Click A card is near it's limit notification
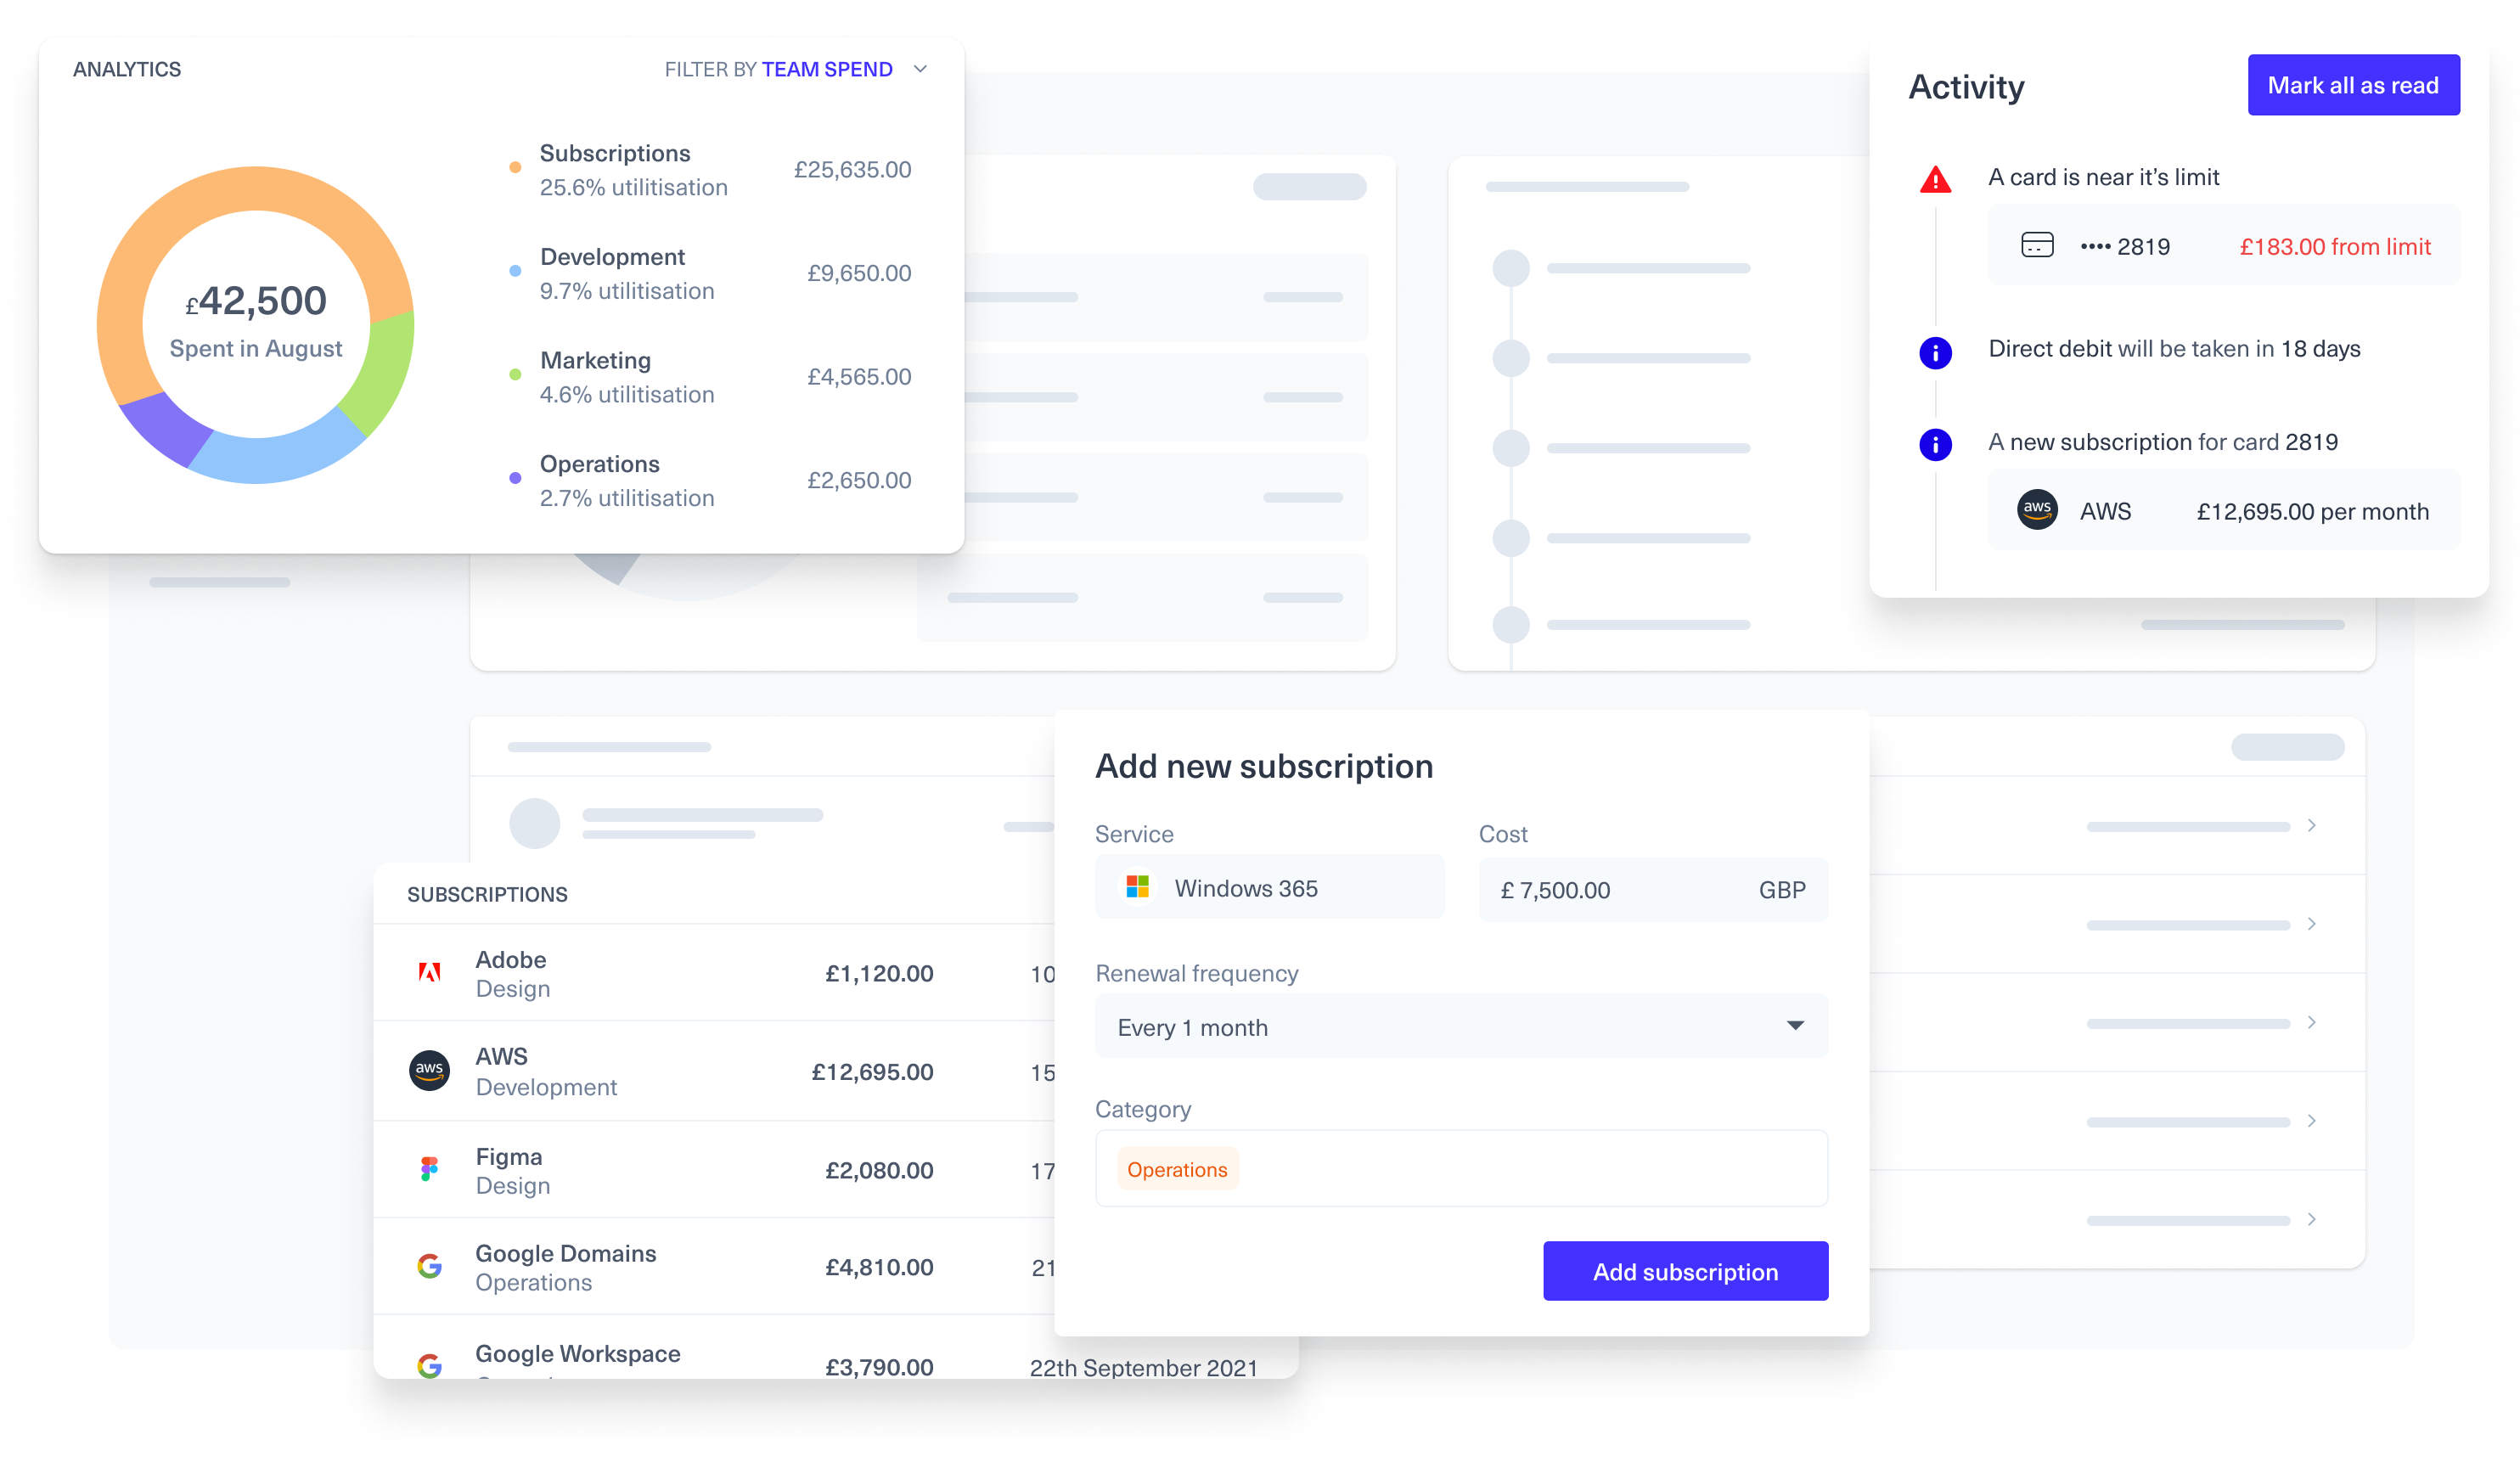The image size is (2520, 1479). point(2103,177)
